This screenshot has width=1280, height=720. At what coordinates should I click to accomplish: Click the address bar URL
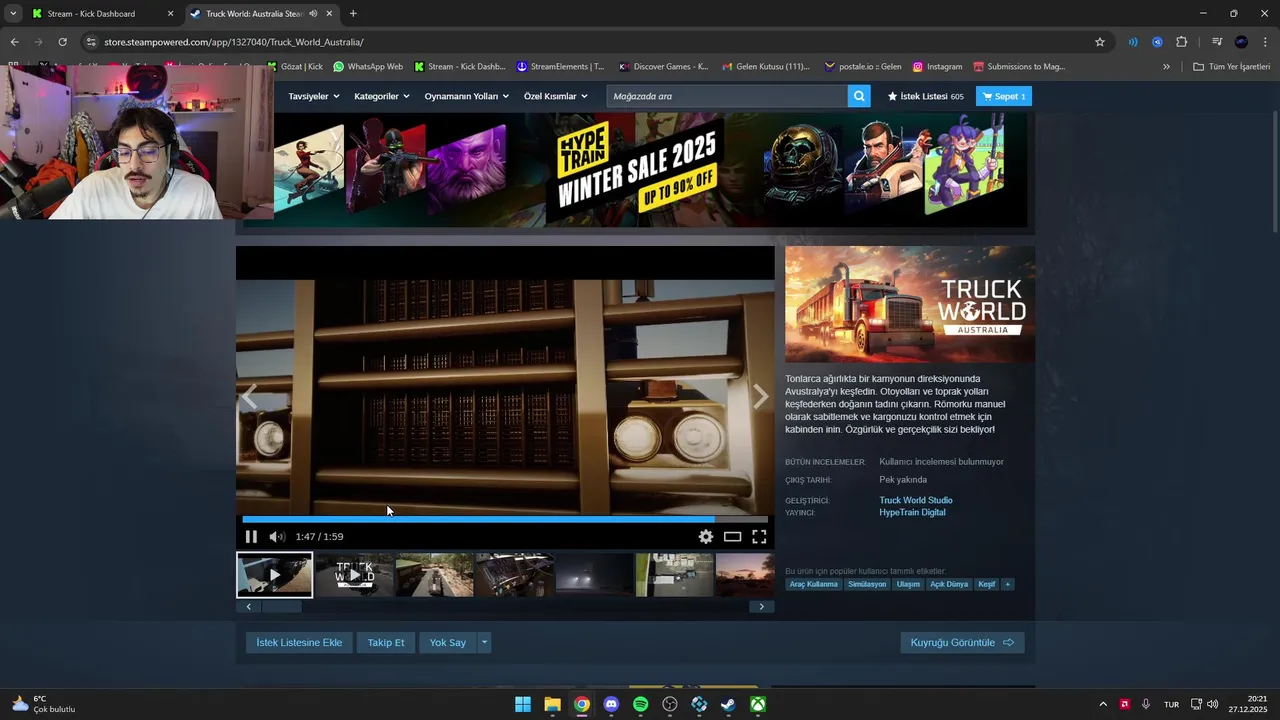coord(233,42)
